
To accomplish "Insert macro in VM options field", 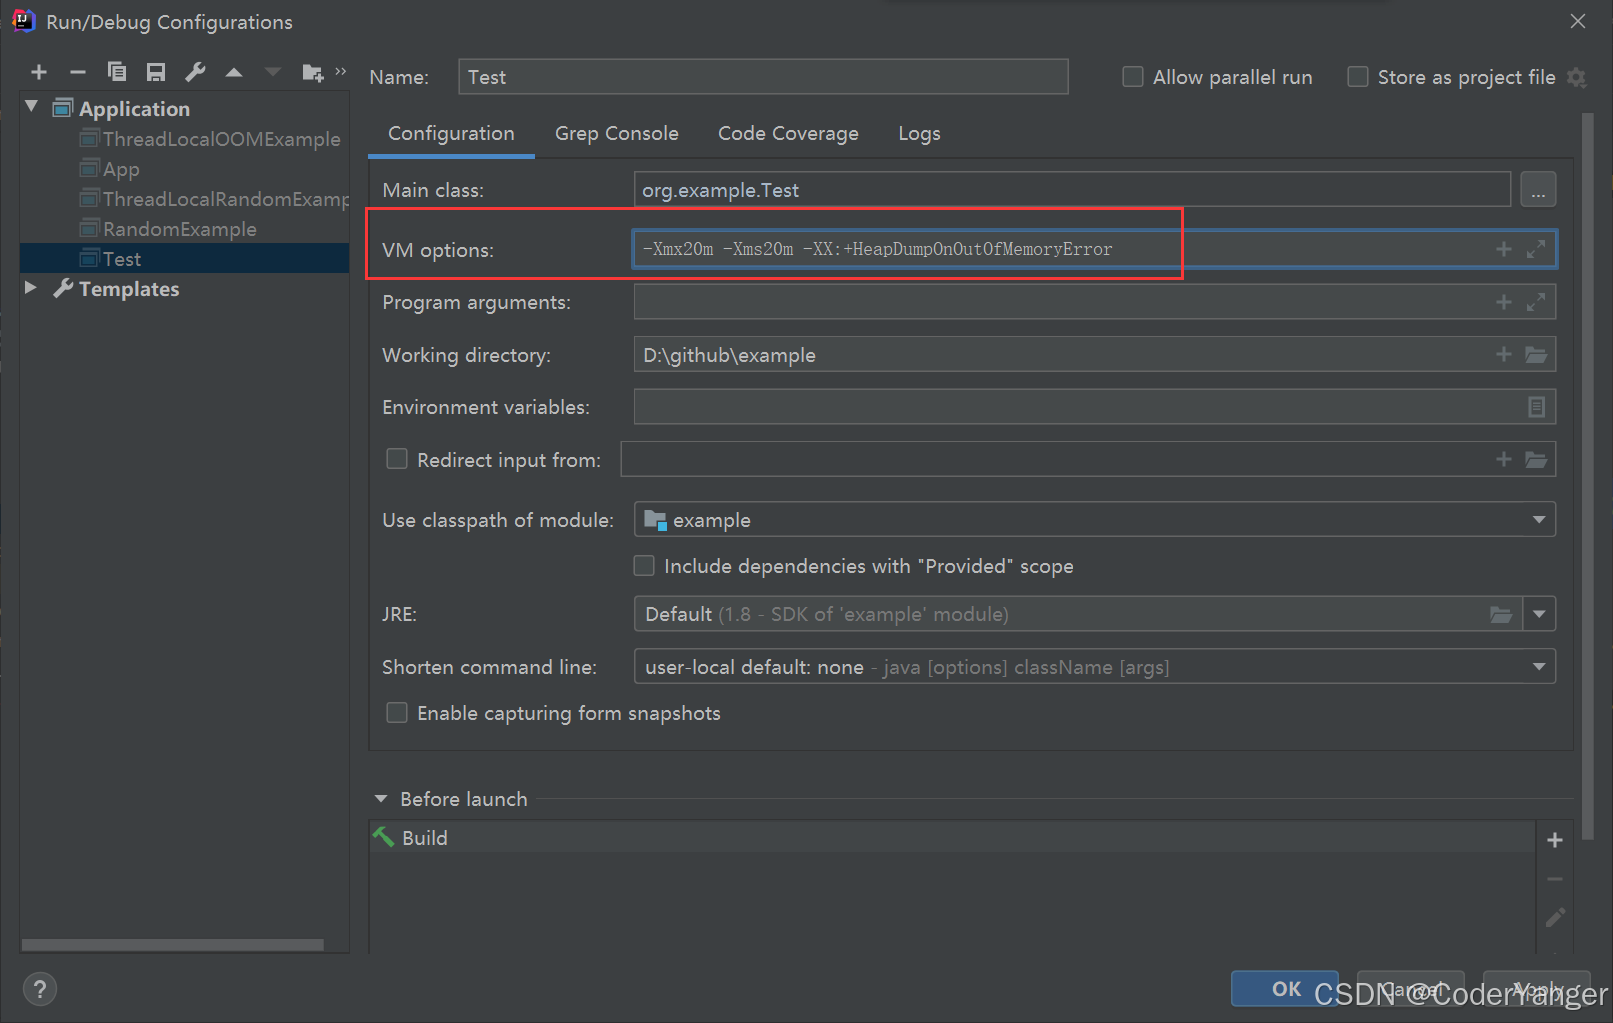I will click(x=1504, y=249).
